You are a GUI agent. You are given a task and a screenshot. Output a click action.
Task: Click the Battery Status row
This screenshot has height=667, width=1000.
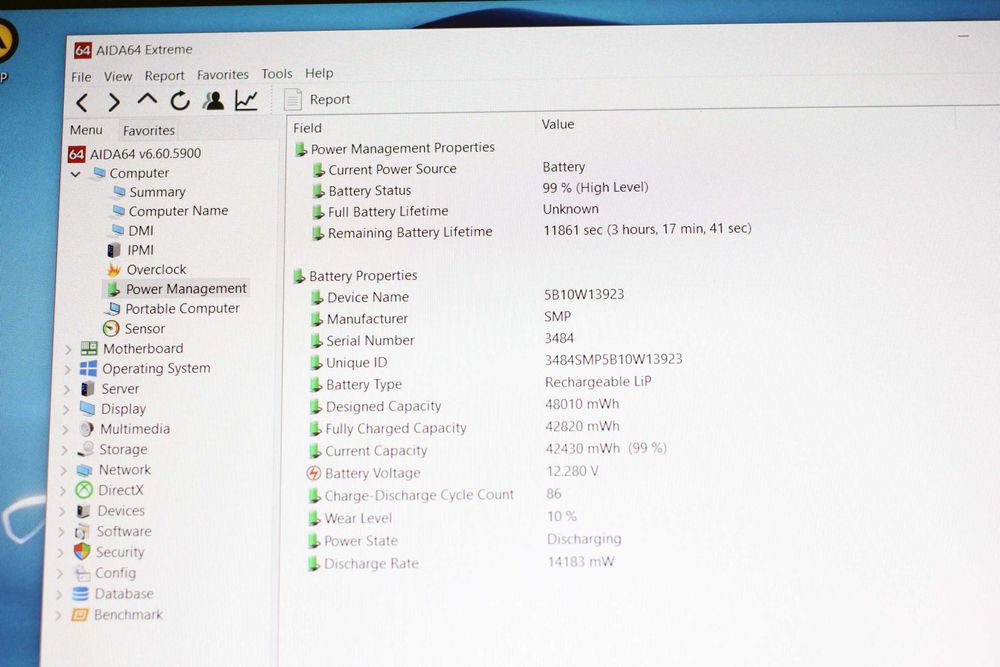click(x=480, y=189)
